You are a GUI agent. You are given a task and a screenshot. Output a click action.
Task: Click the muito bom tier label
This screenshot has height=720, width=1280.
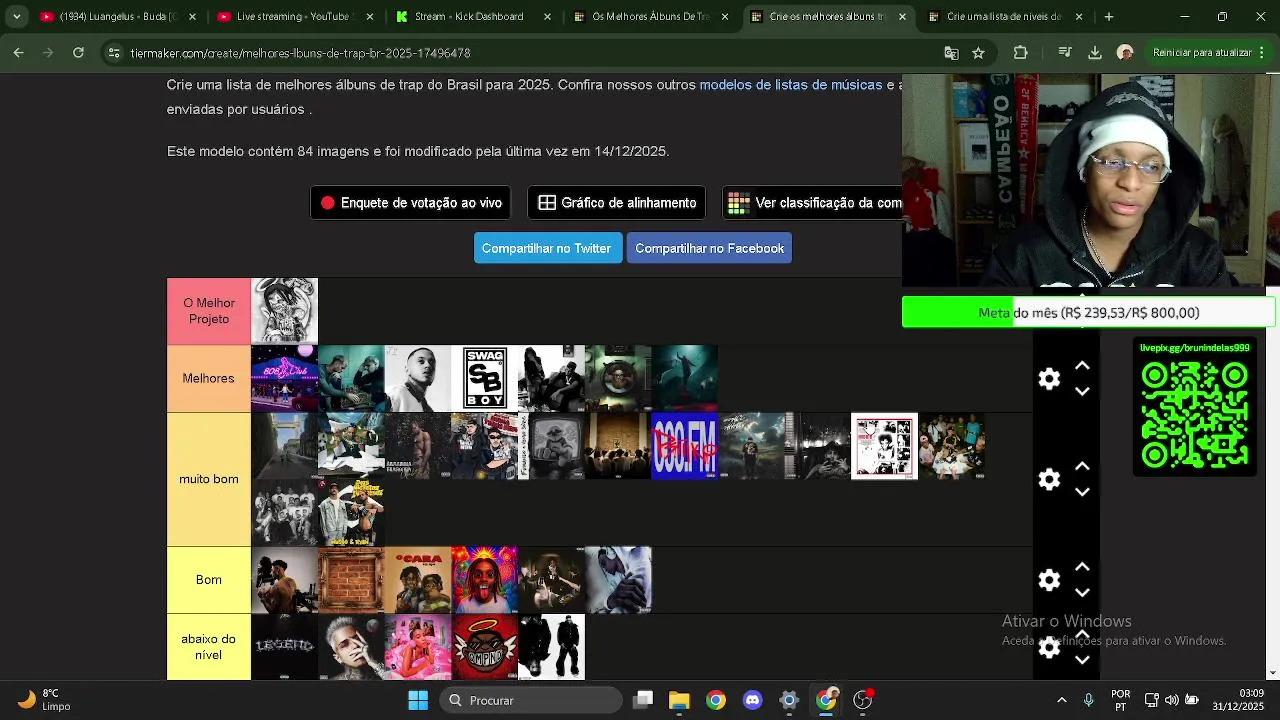point(209,479)
